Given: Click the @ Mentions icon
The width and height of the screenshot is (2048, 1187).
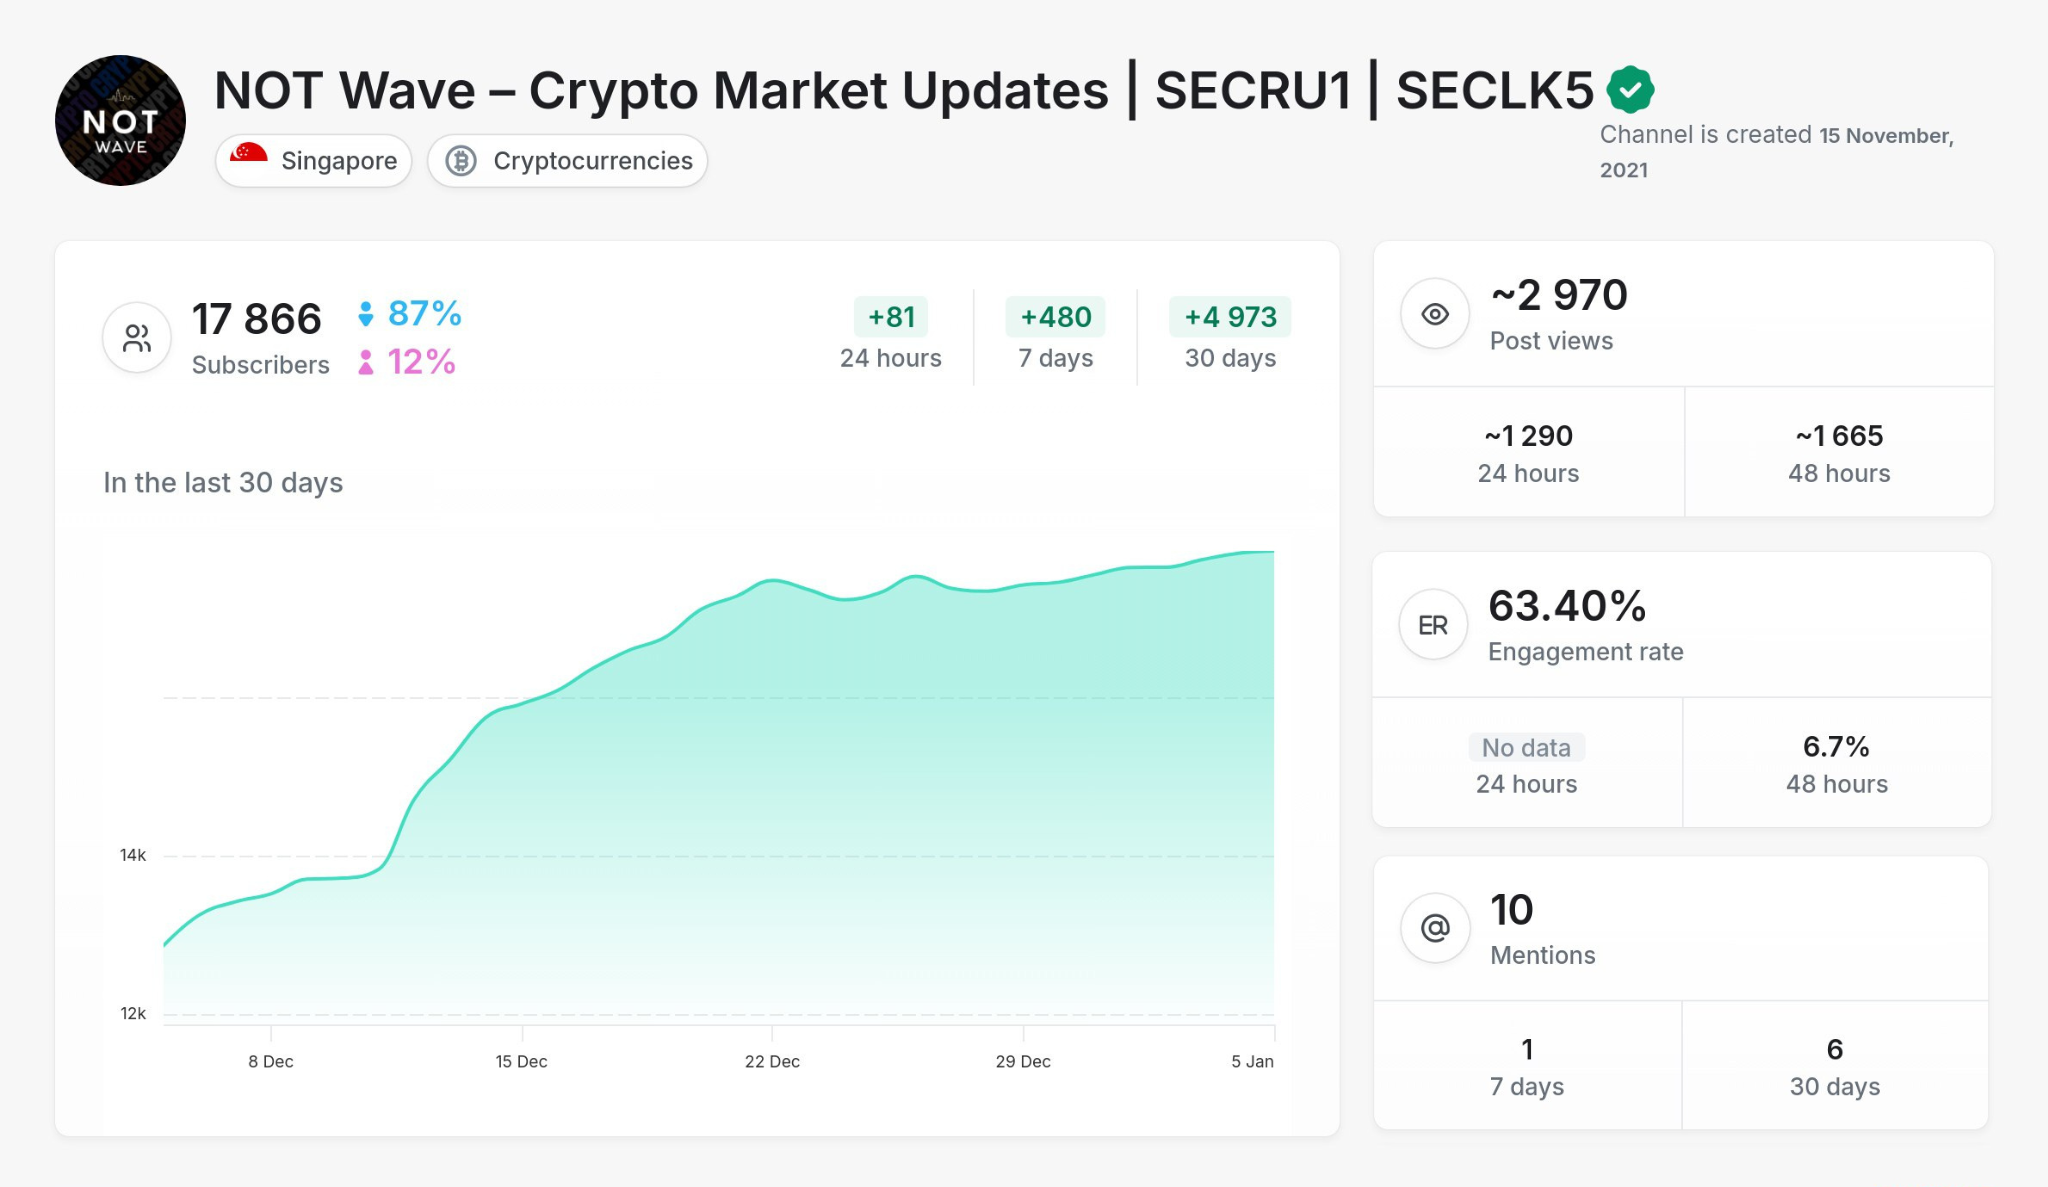Looking at the screenshot, I should coord(1434,927).
